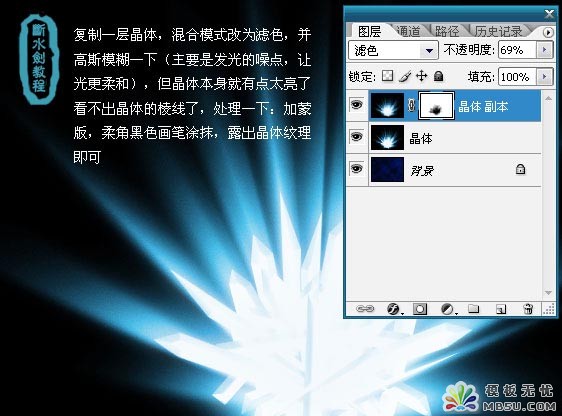Click the create new group folder icon
Image resolution: width=562 pixels, height=416 pixels.
pos(474,309)
